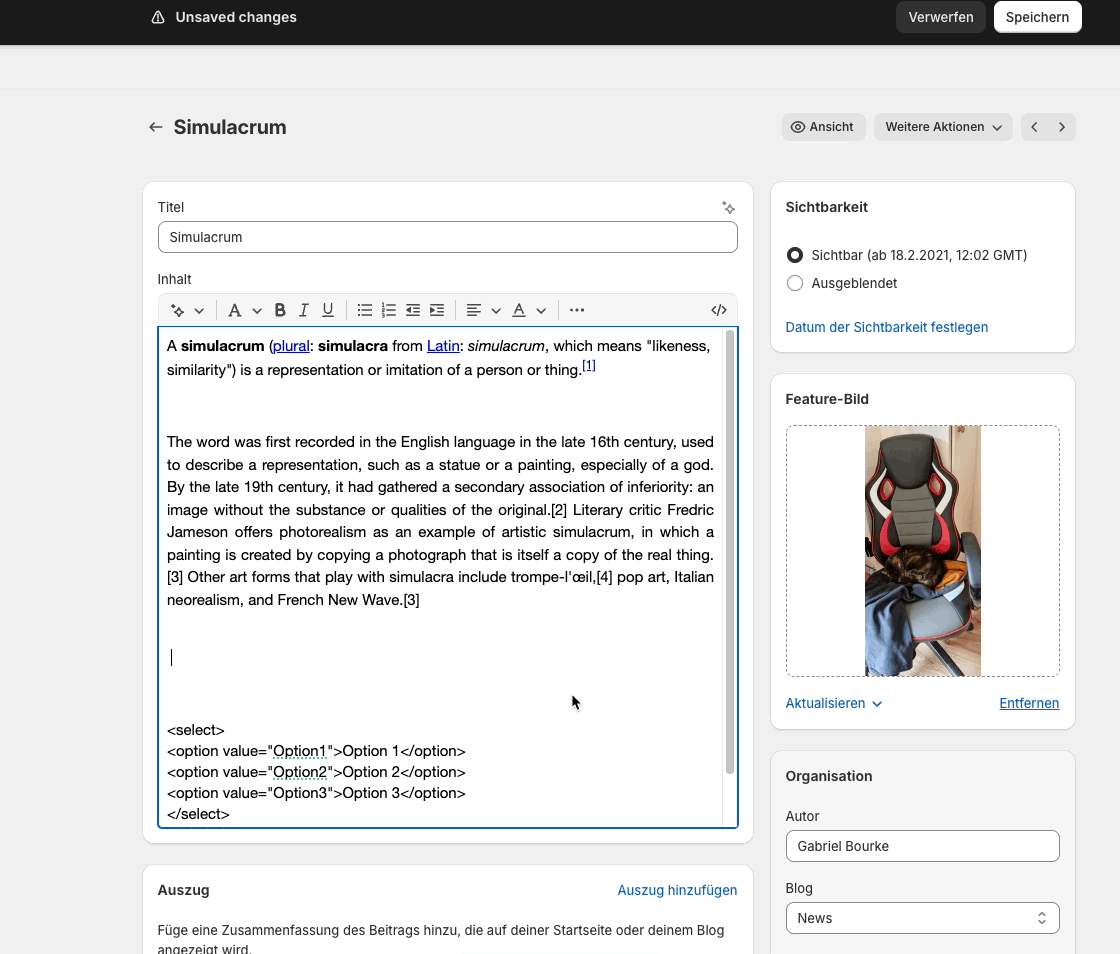Click Speichern to save changes
This screenshot has width=1120, height=954.
[x=1037, y=17]
